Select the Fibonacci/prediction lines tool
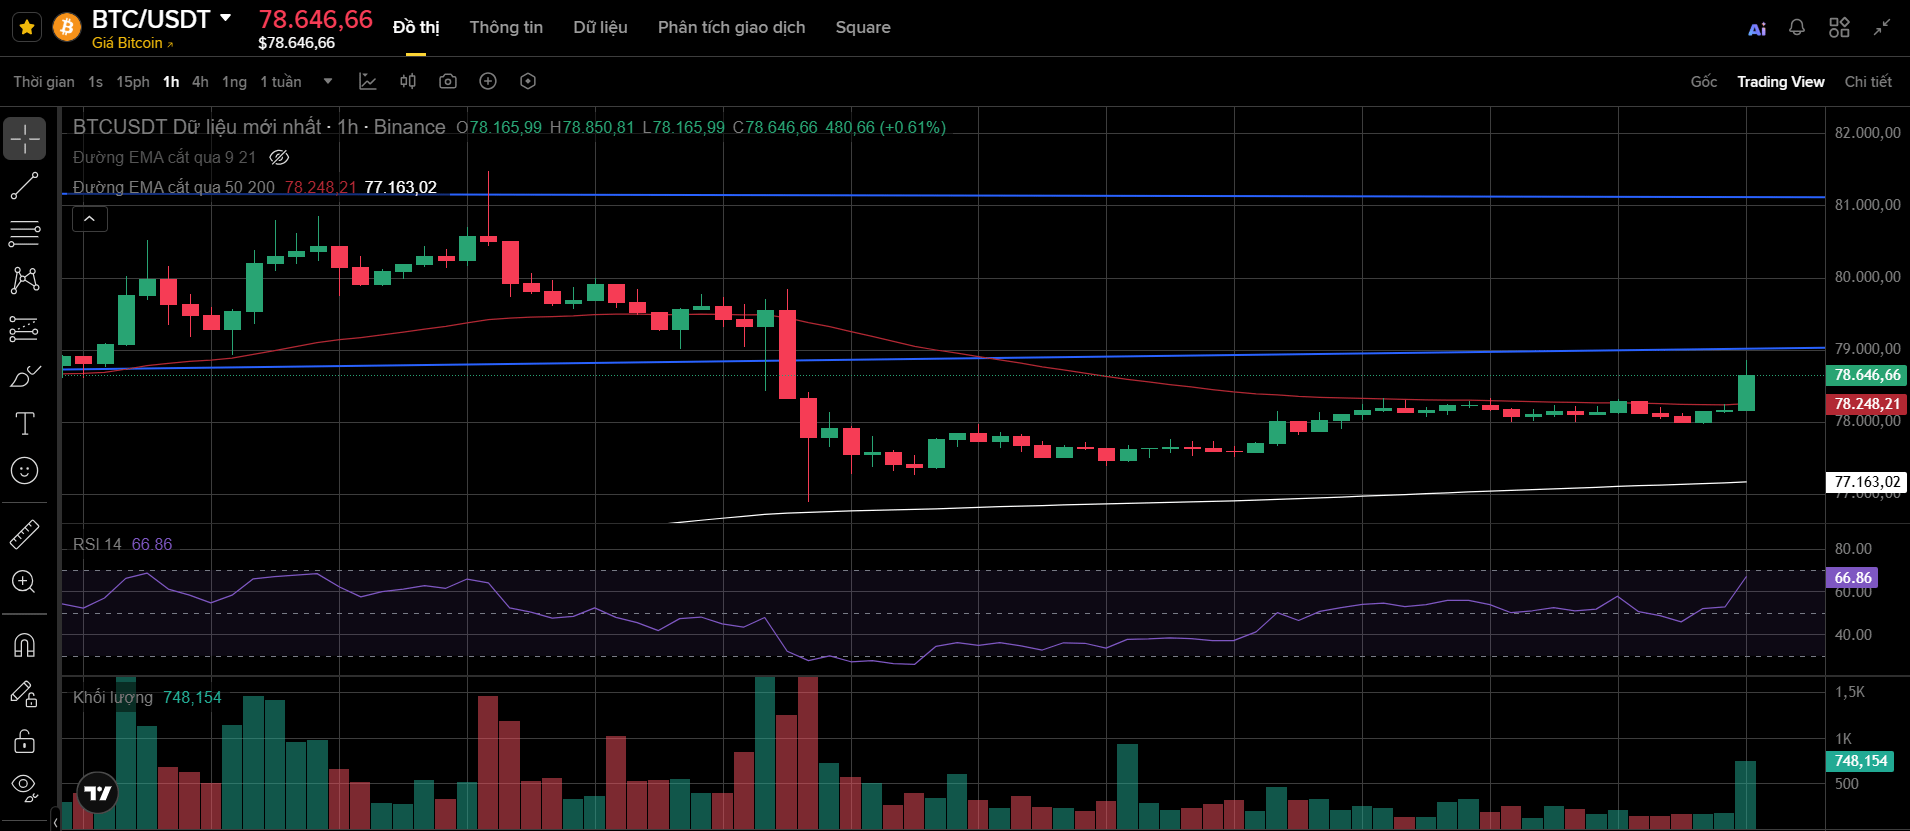Image resolution: width=1910 pixels, height=831 pixels. click(25, 328)
